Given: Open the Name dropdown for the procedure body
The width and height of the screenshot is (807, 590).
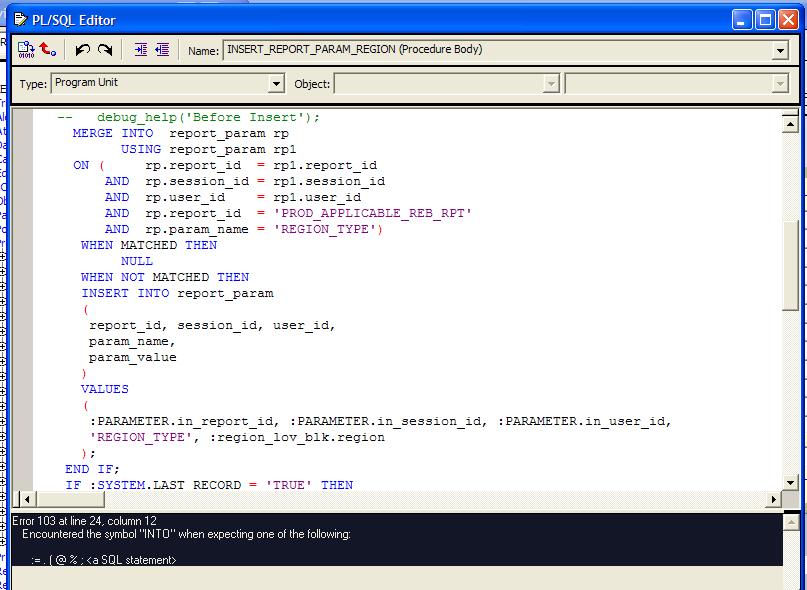Looking at the screenshot, I should click(x=780, y=50).
